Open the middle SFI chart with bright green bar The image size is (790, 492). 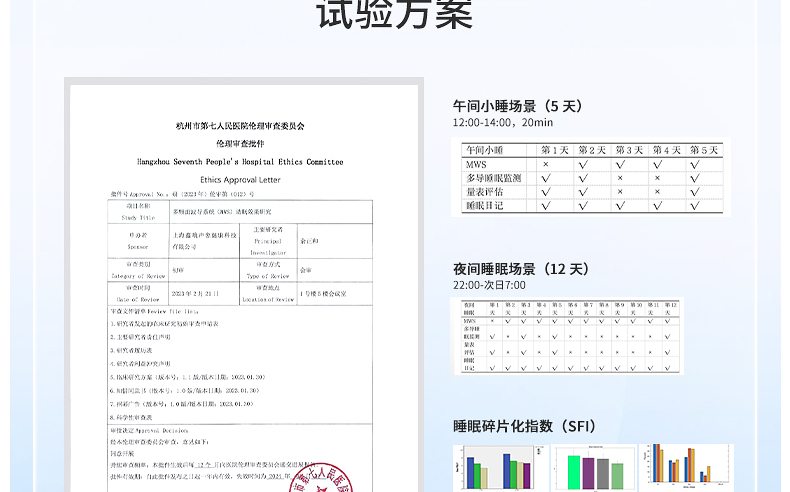click(594, 468)
